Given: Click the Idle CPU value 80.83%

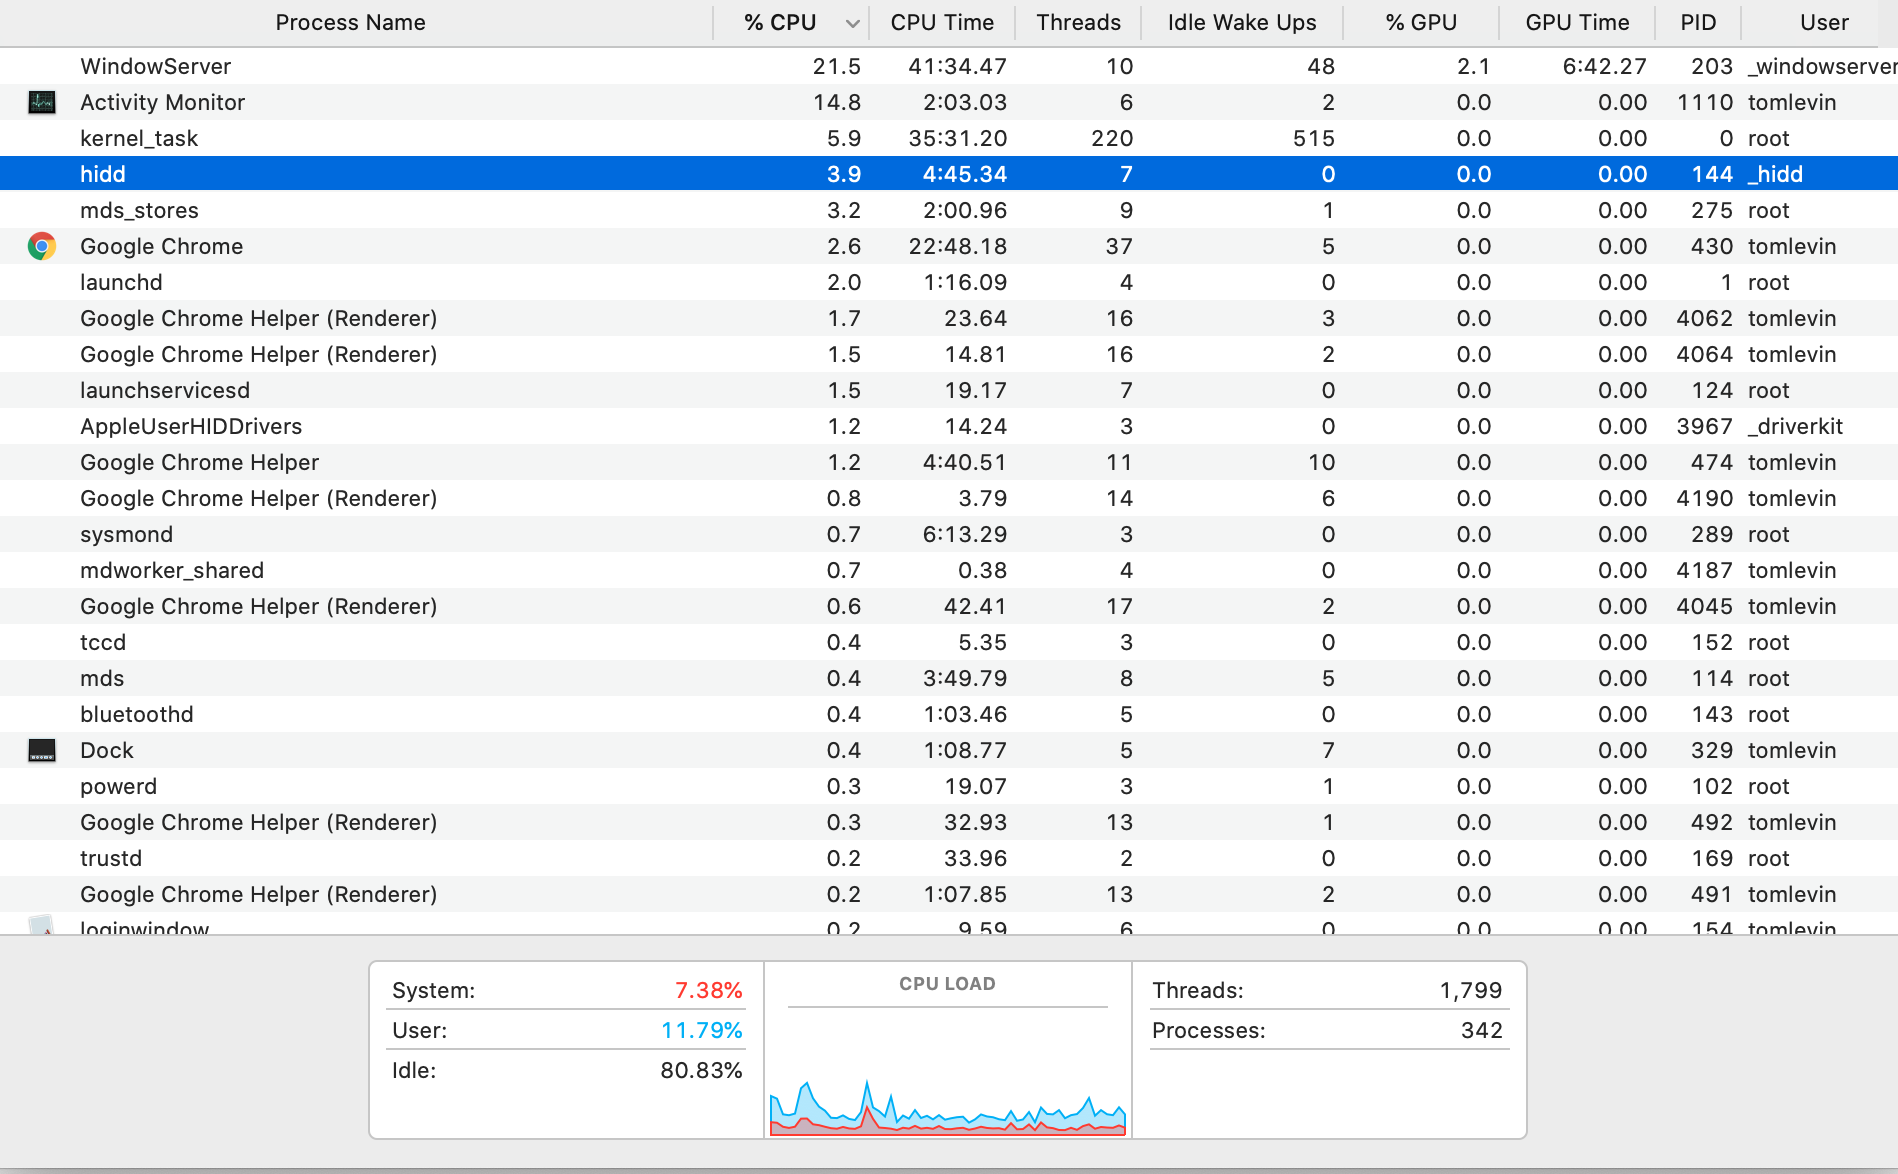Looking at the screenshot, I should coord(701,1070).
